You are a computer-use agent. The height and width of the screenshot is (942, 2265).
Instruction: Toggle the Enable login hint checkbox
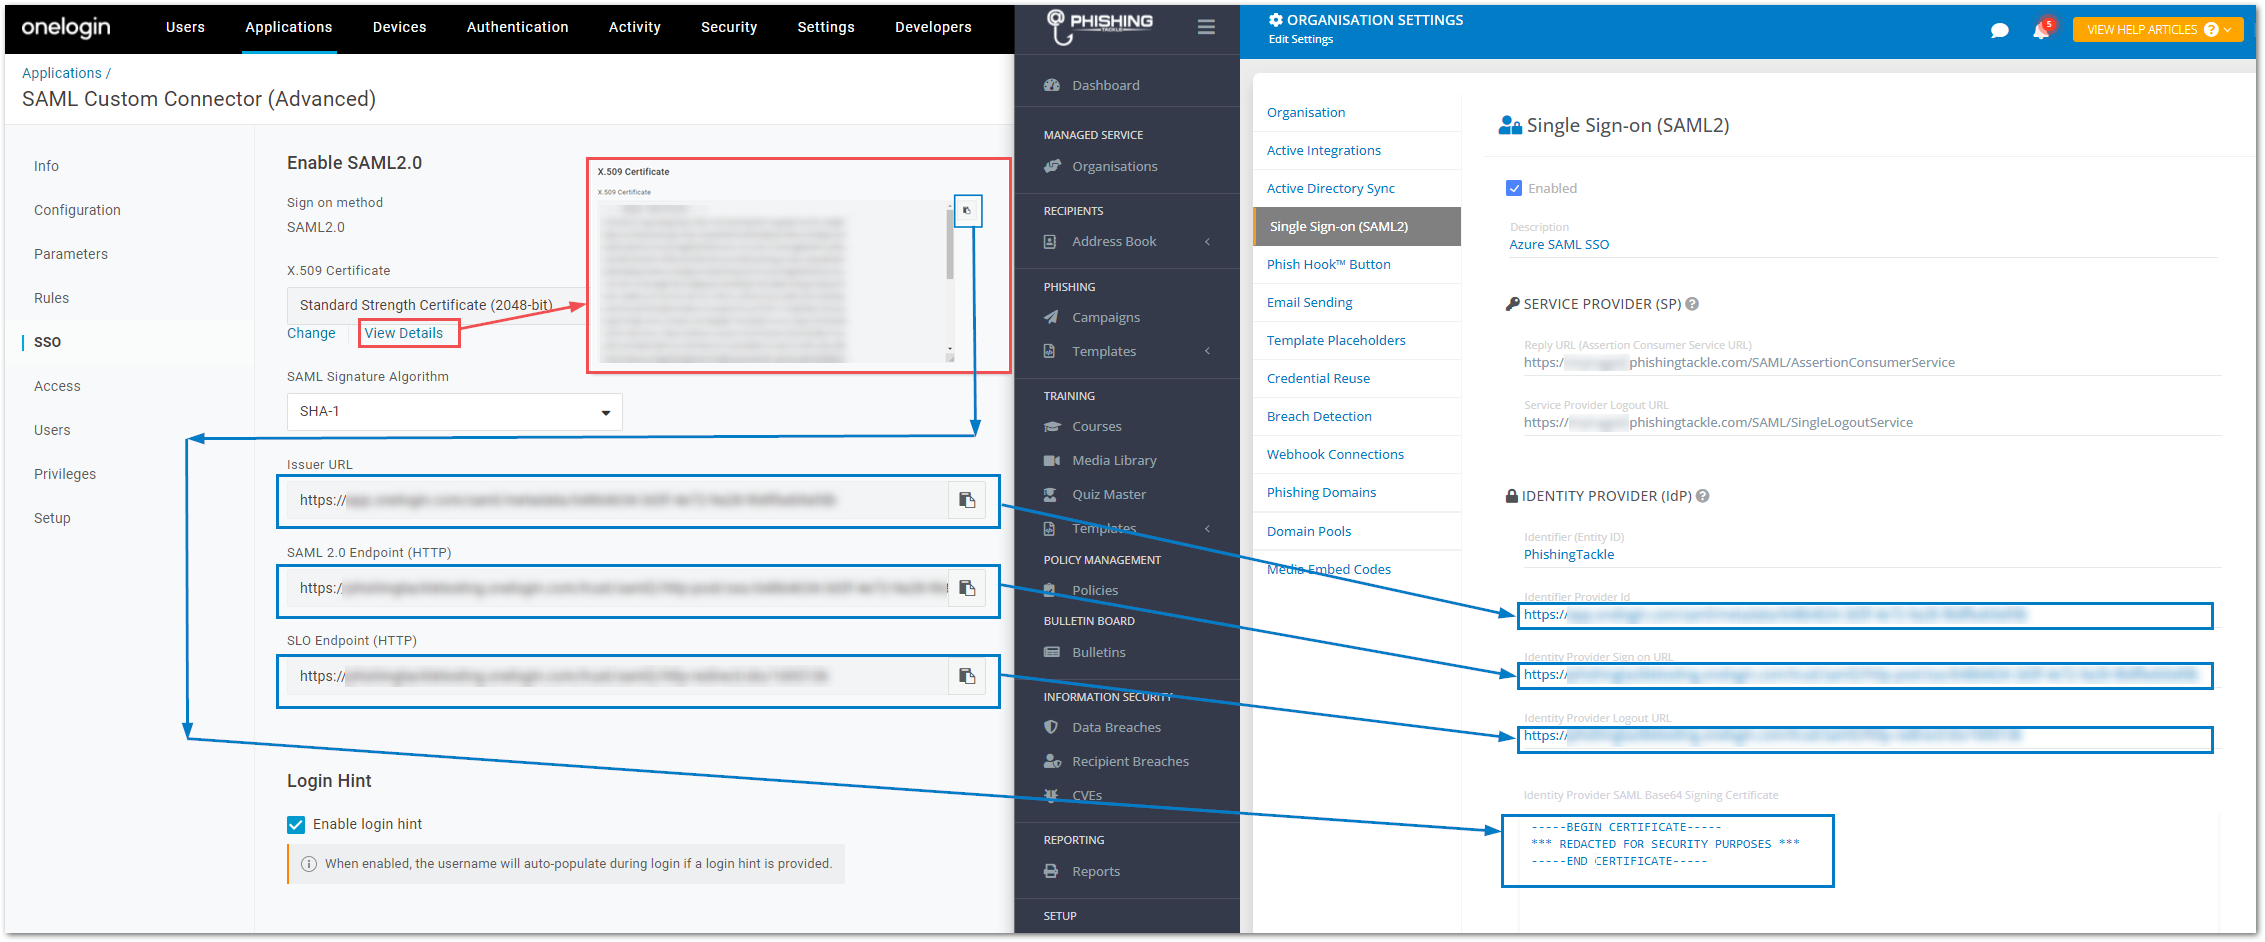tap(296, 824)
